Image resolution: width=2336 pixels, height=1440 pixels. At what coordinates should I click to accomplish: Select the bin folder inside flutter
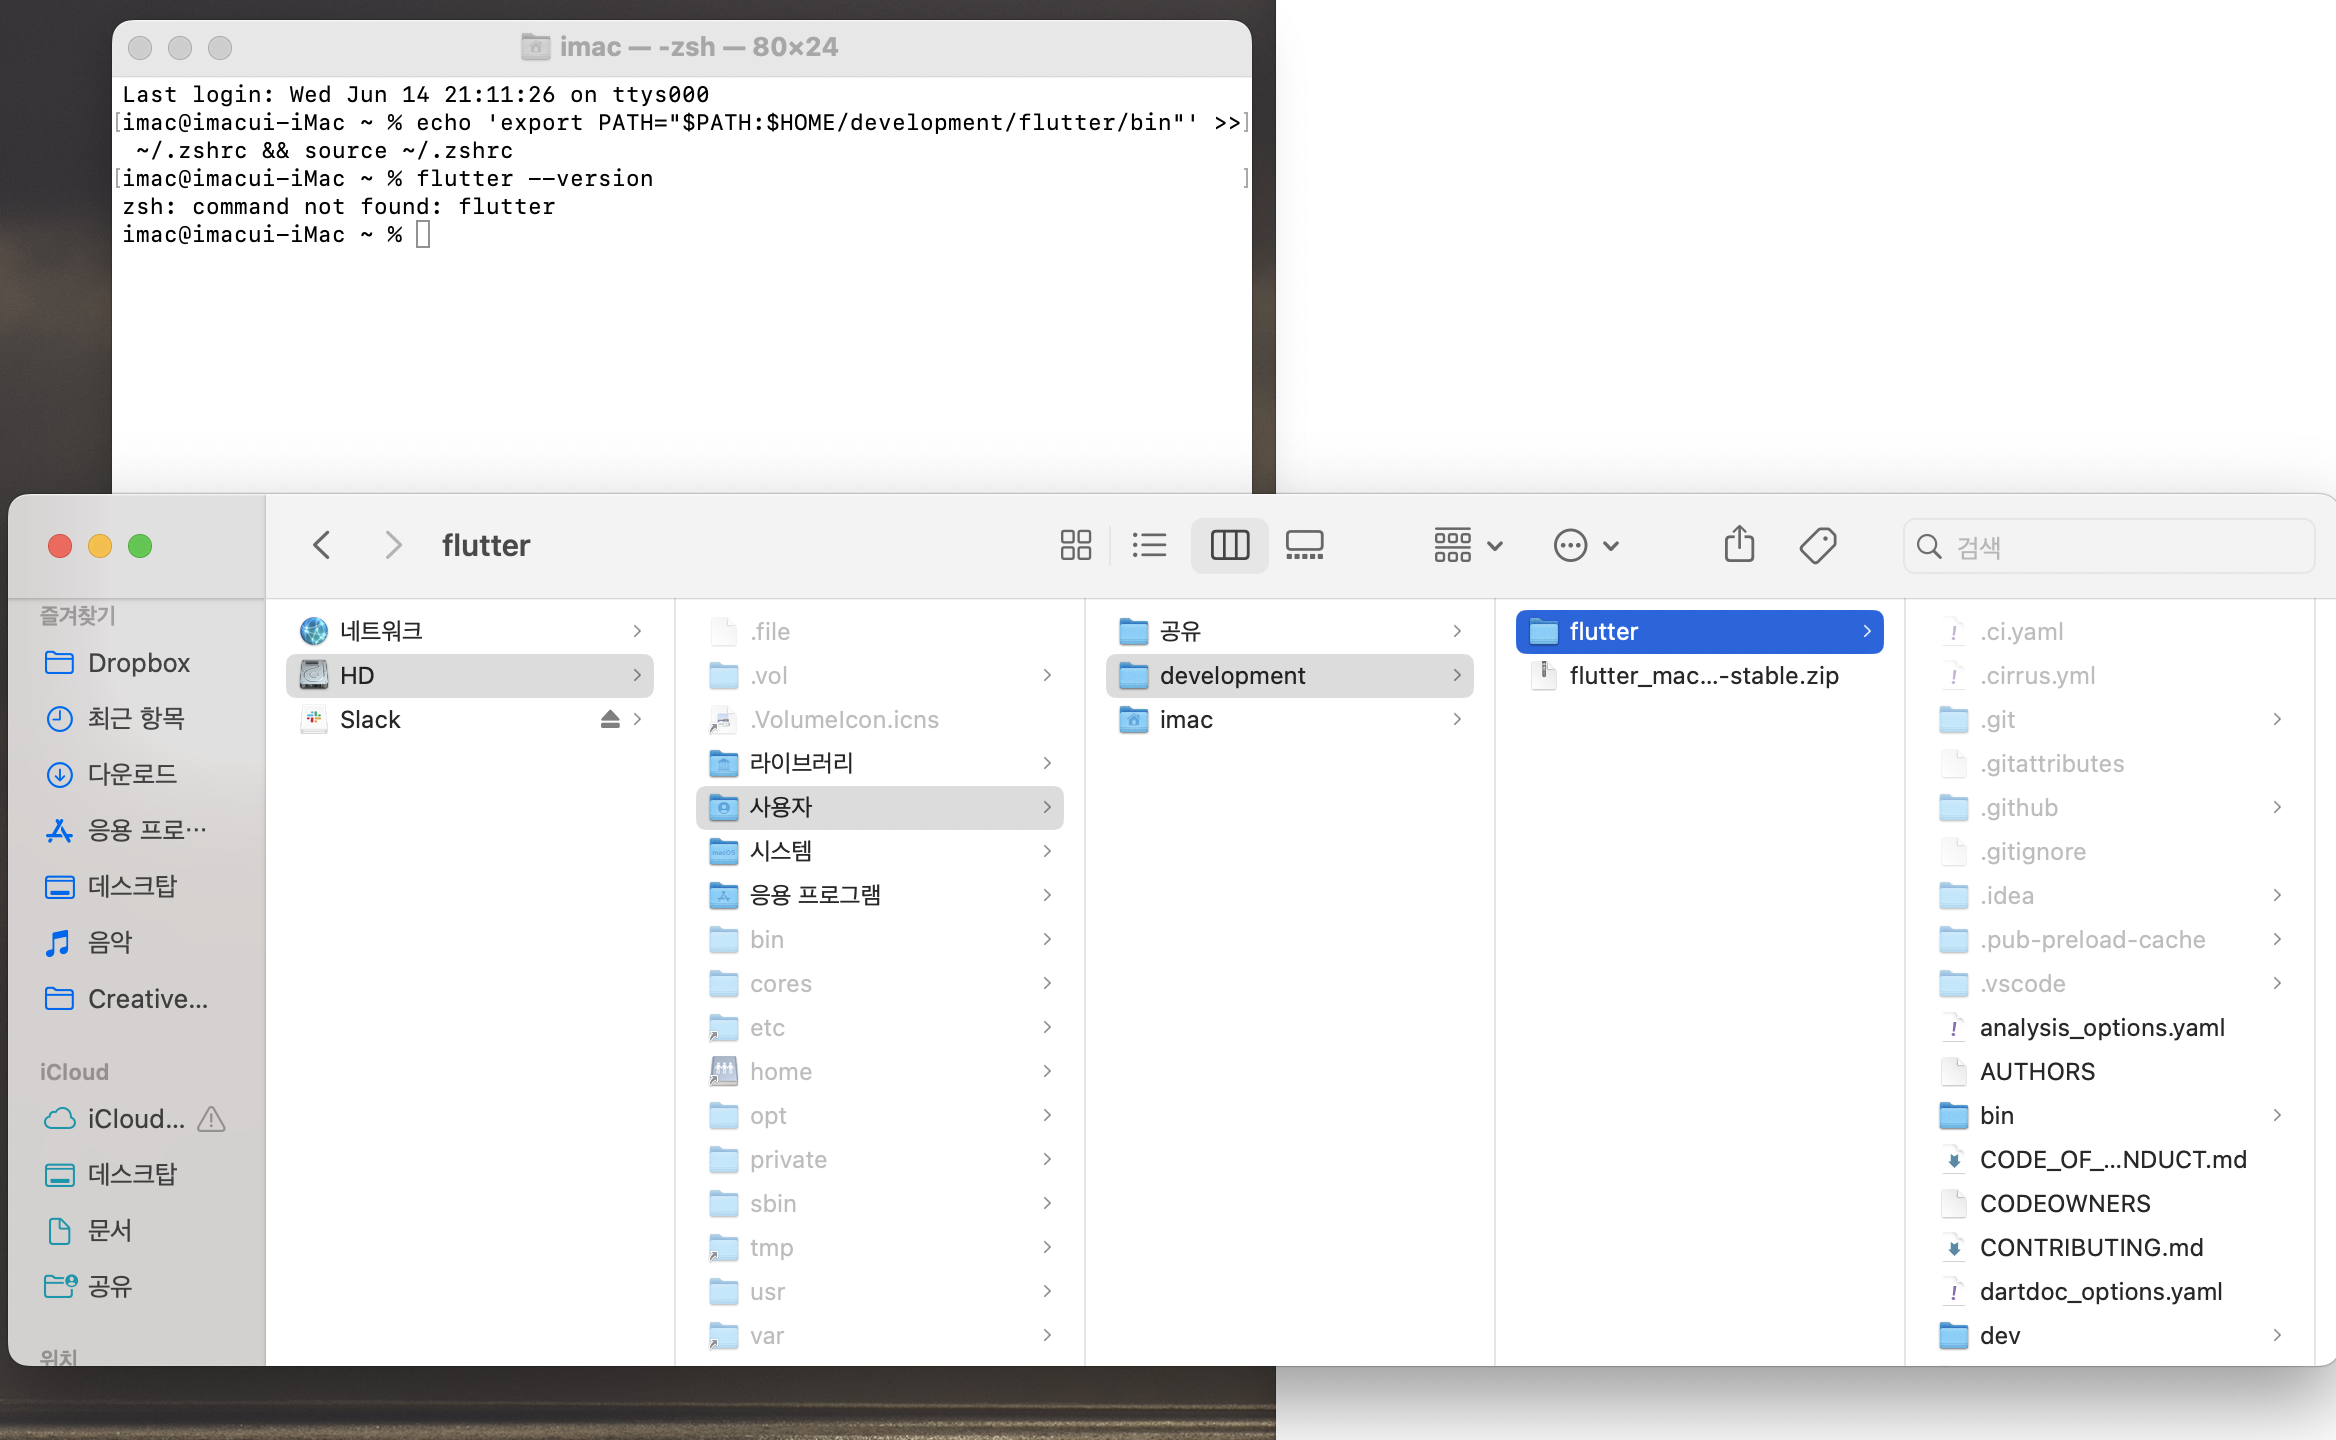pos(2110,1115)
